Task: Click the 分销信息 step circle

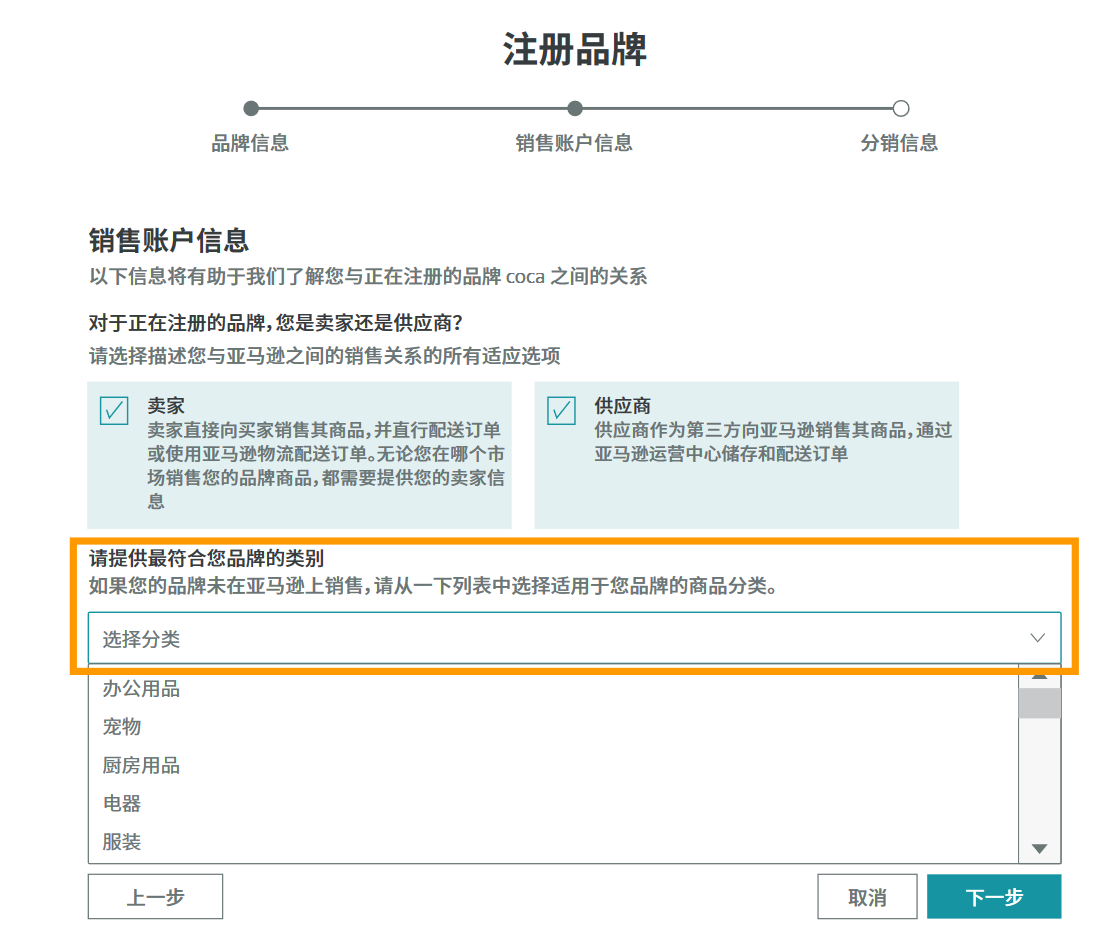Action: (901, 109)
